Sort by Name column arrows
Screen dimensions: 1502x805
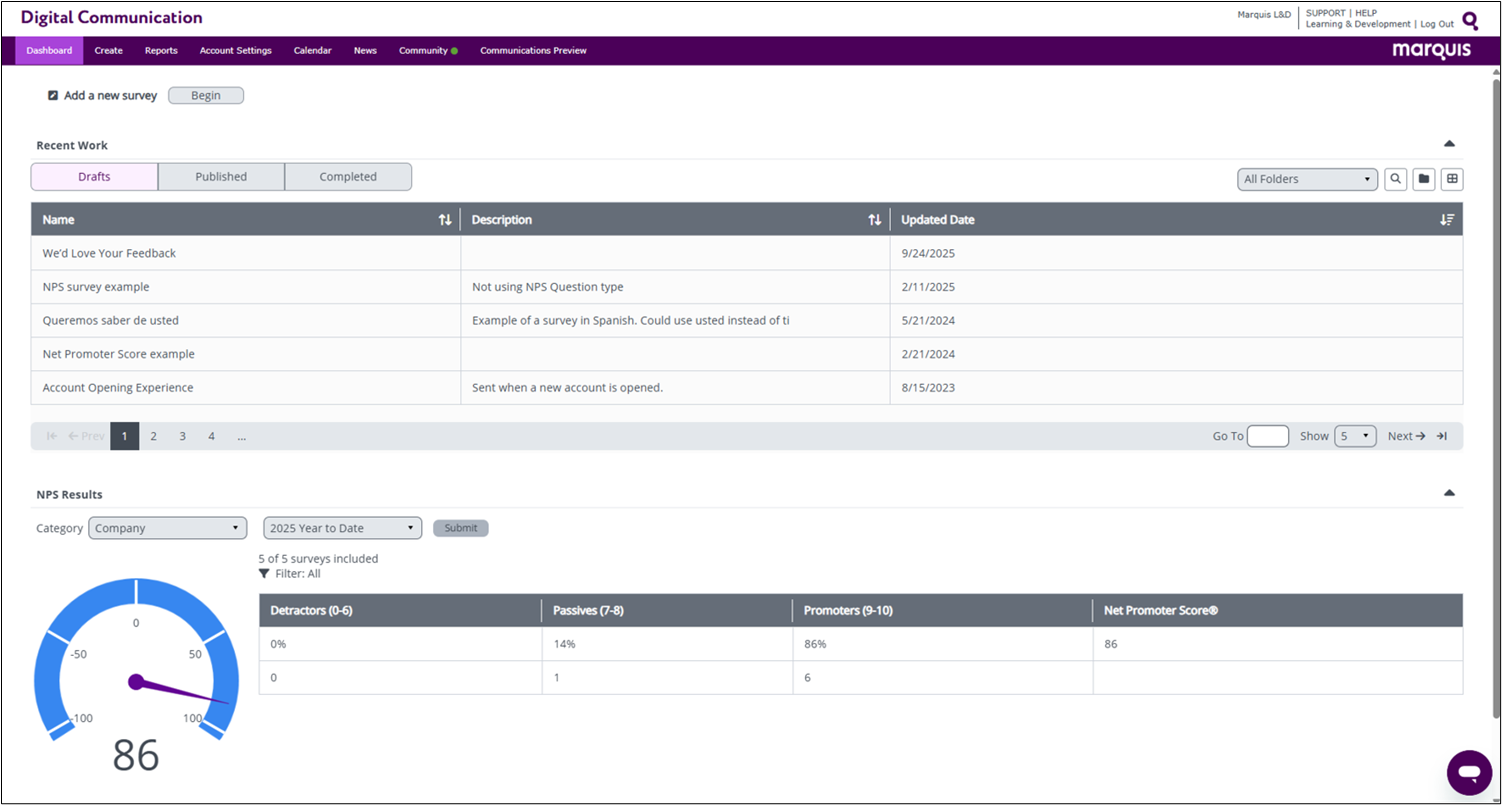[x=445, y=220]
